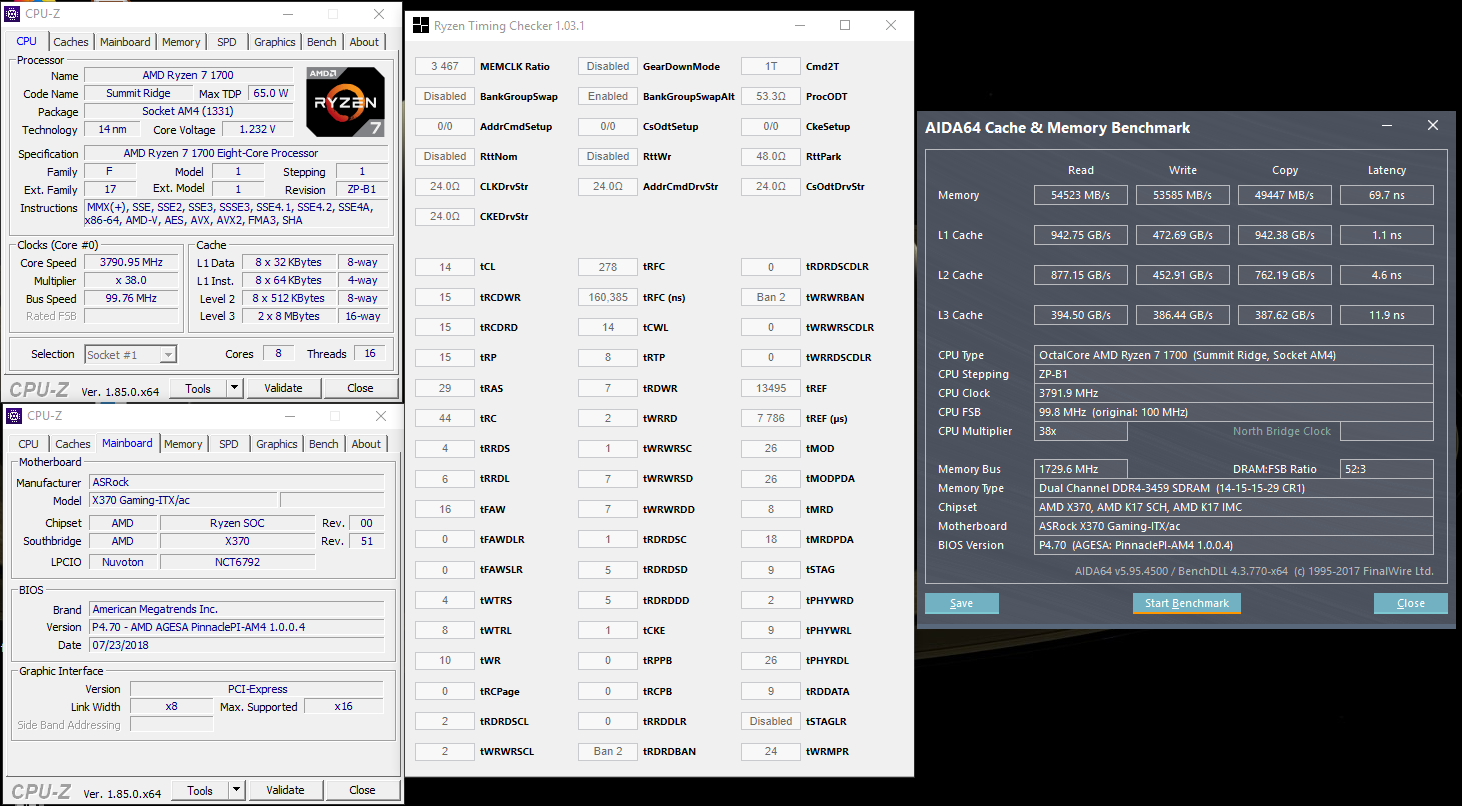Click Close button in top CPU-Z window
The height and width of the screenshot is (806, 1462).
click(360, 388)
